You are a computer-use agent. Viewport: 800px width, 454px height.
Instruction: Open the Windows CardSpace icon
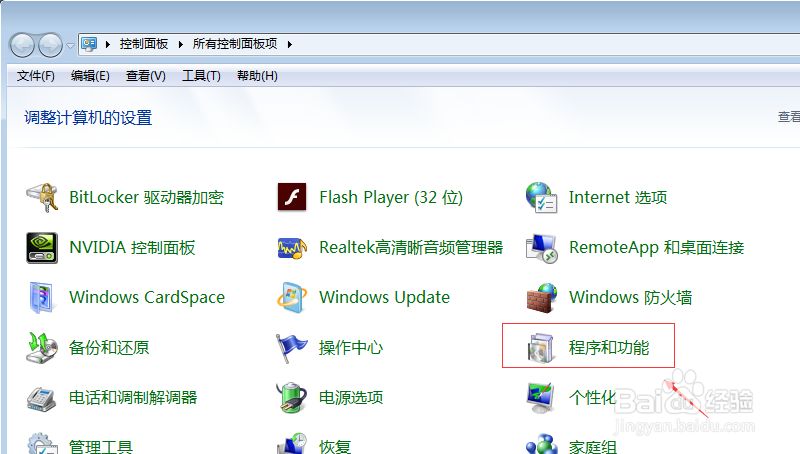point(41,297)
